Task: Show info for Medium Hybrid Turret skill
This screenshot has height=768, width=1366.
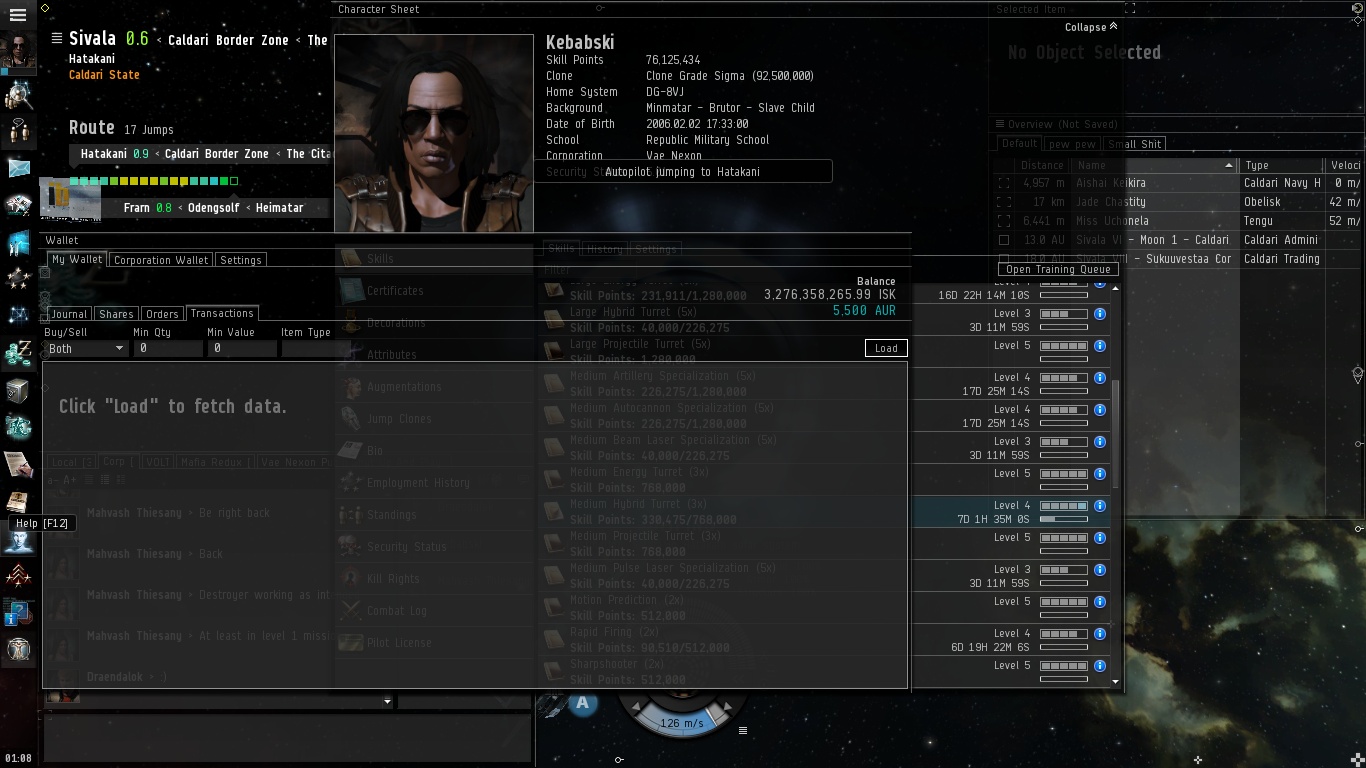Action: tap(1100, 506)
